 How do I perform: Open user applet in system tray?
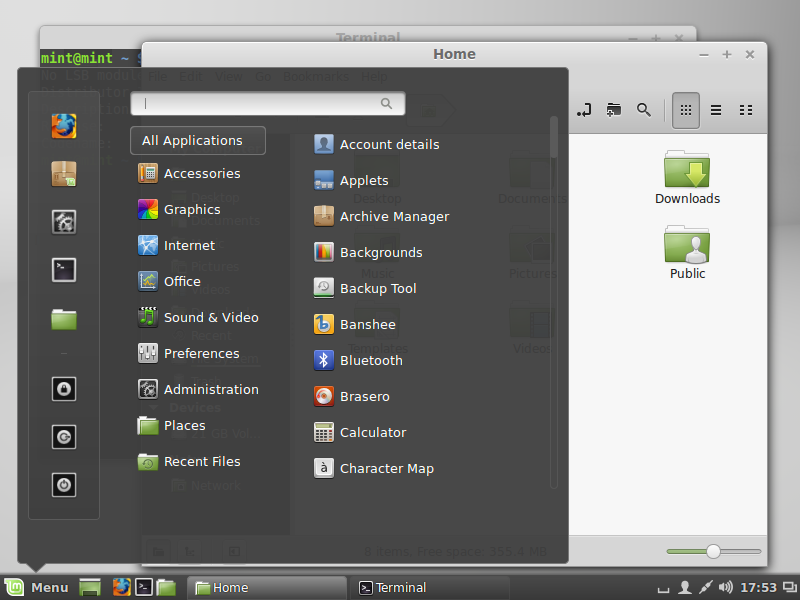click(x=684, y=588)
